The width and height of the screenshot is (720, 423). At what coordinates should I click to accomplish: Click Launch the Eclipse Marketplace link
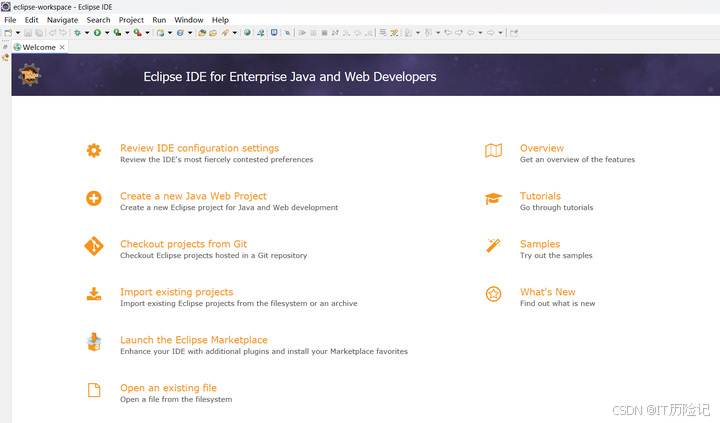(x=194, y=340)
